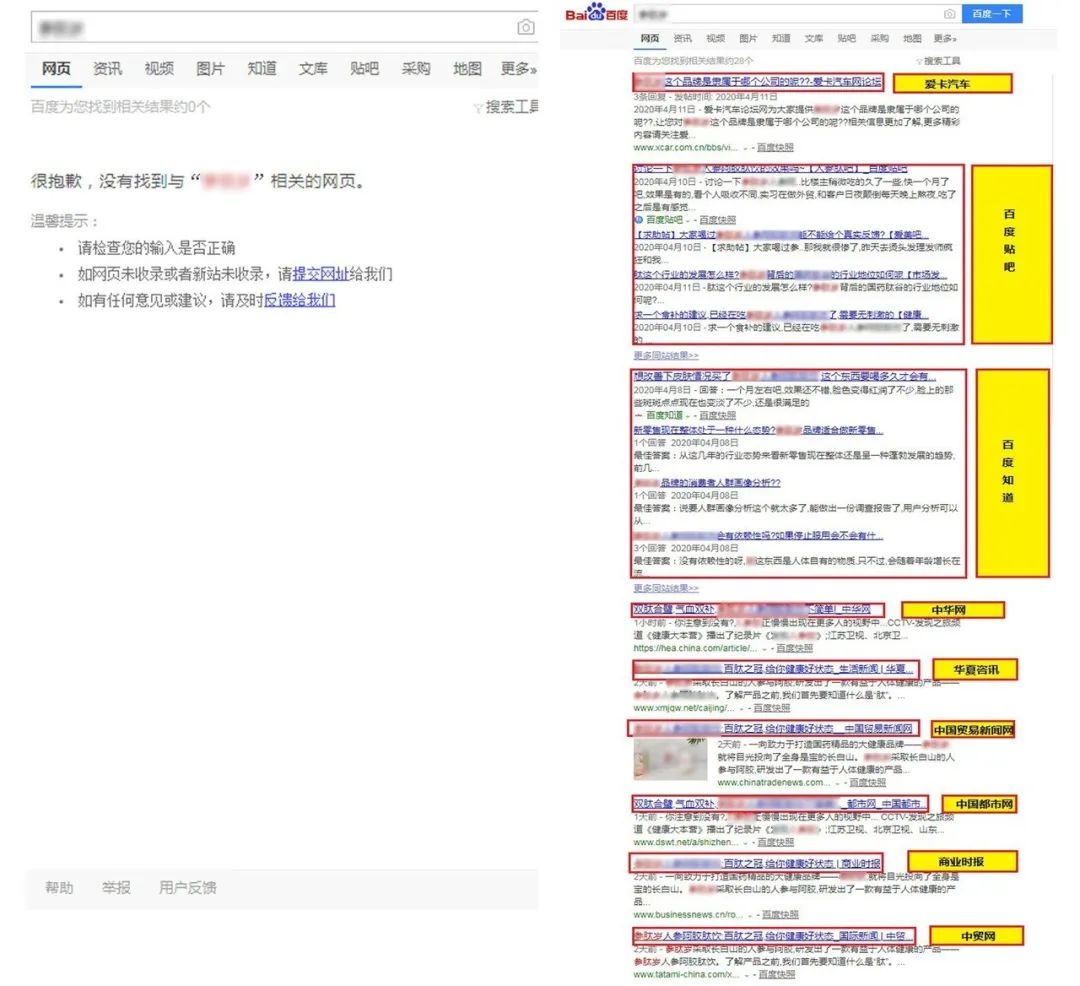Open the 新零售现在整体处于一种什么态势 result link

758,430
